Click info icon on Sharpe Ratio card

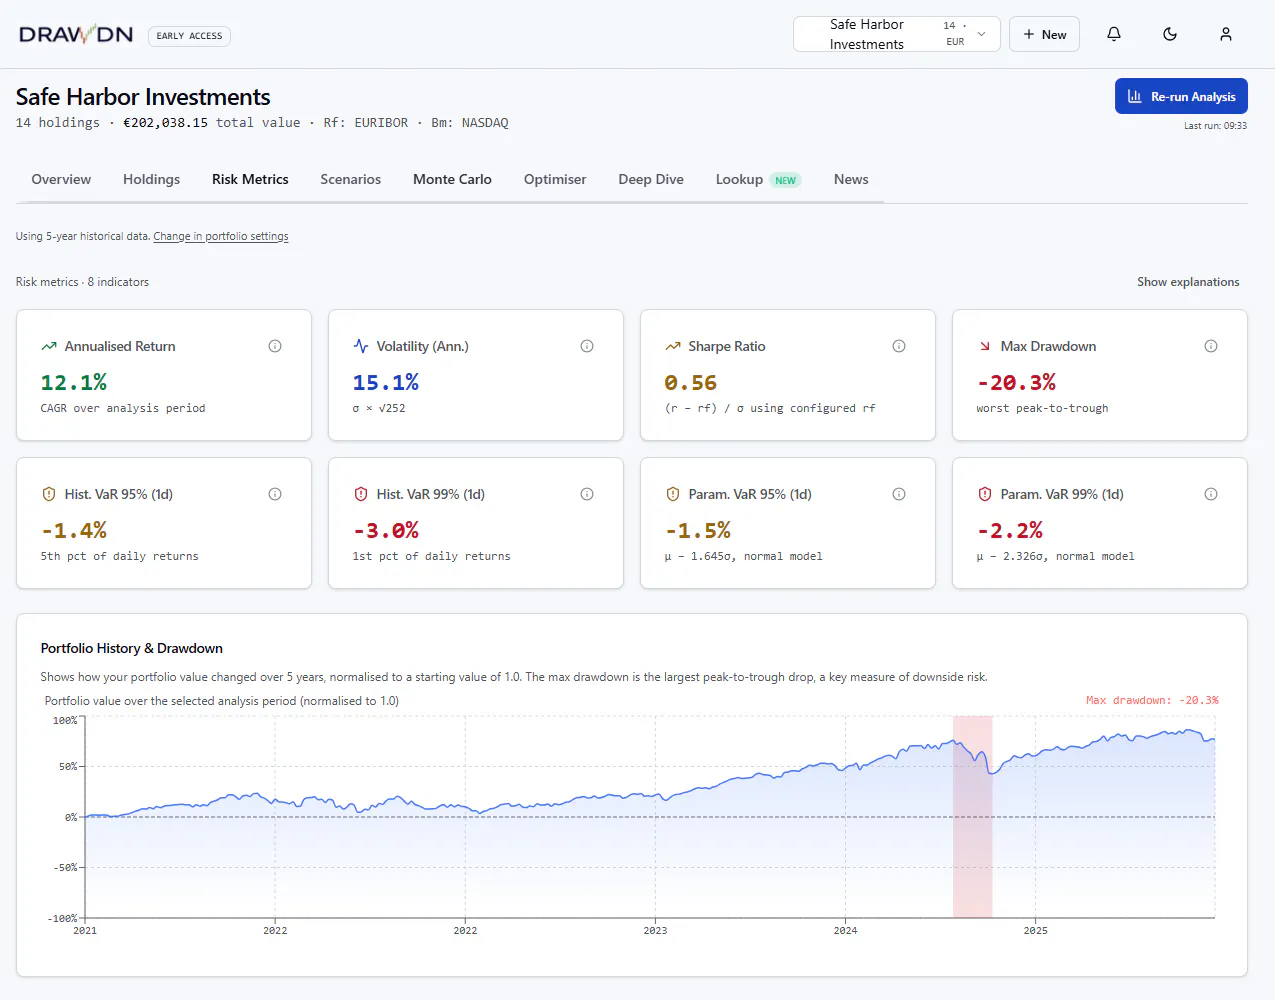(x=899, y=346)
